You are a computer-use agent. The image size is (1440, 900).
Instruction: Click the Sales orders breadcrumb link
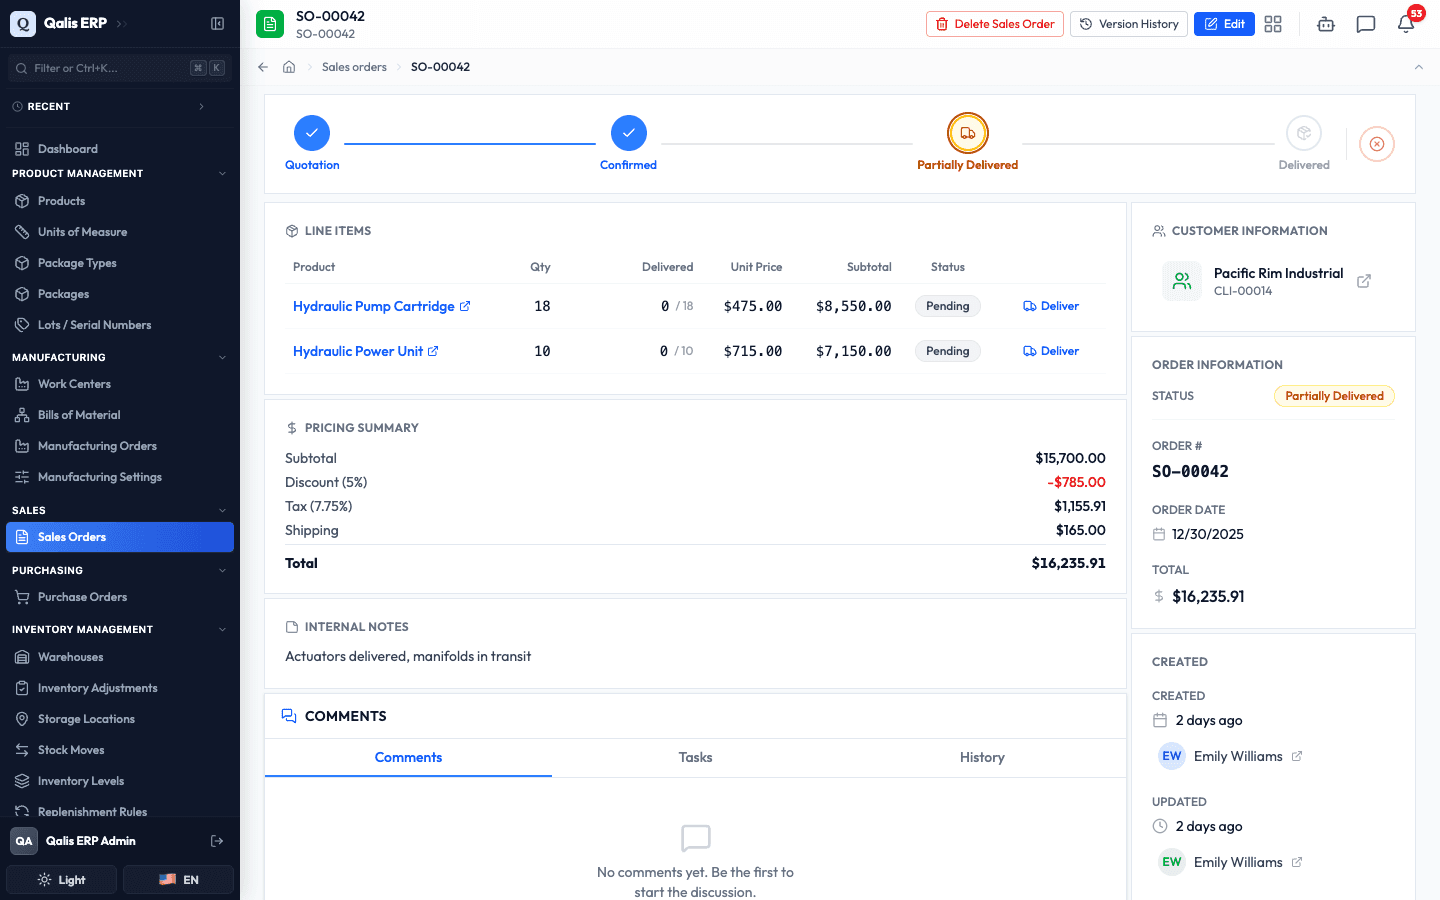[354, 67]
